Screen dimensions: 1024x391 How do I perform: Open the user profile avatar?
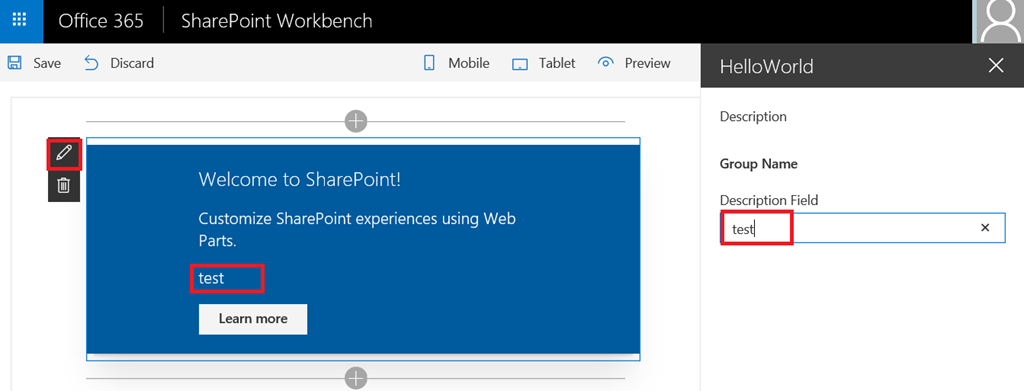click(x=998, y=22)
